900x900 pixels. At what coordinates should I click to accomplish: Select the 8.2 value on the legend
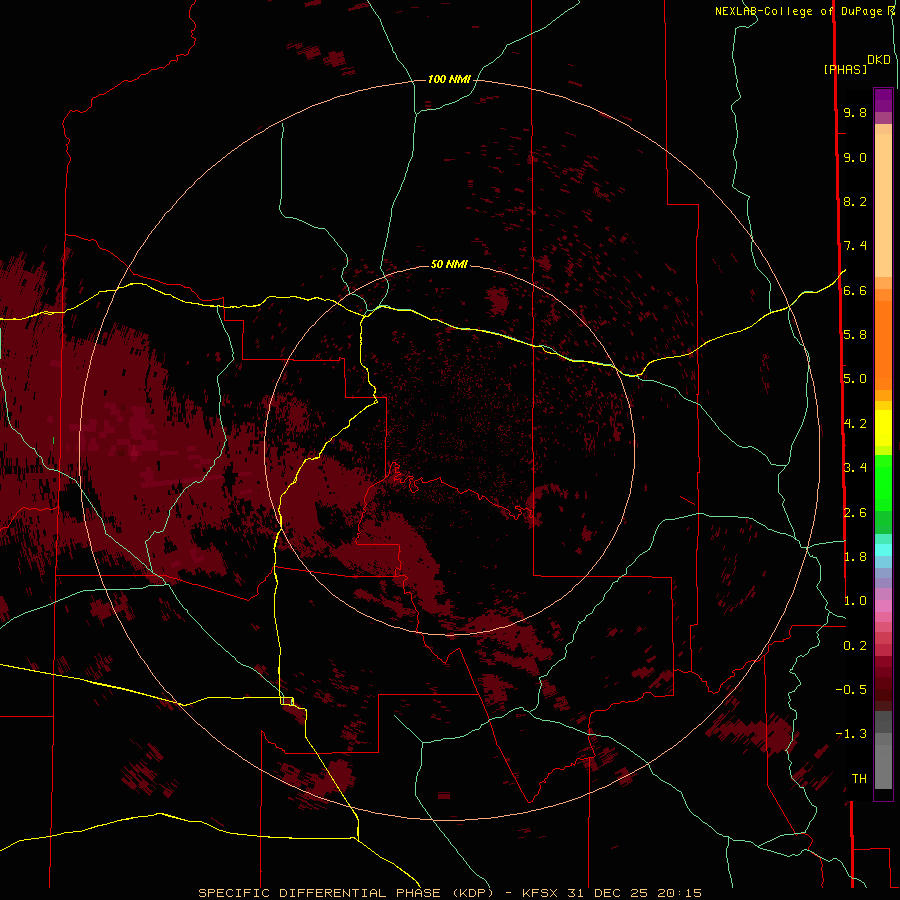pyautogui.click(x=855, y=201)
